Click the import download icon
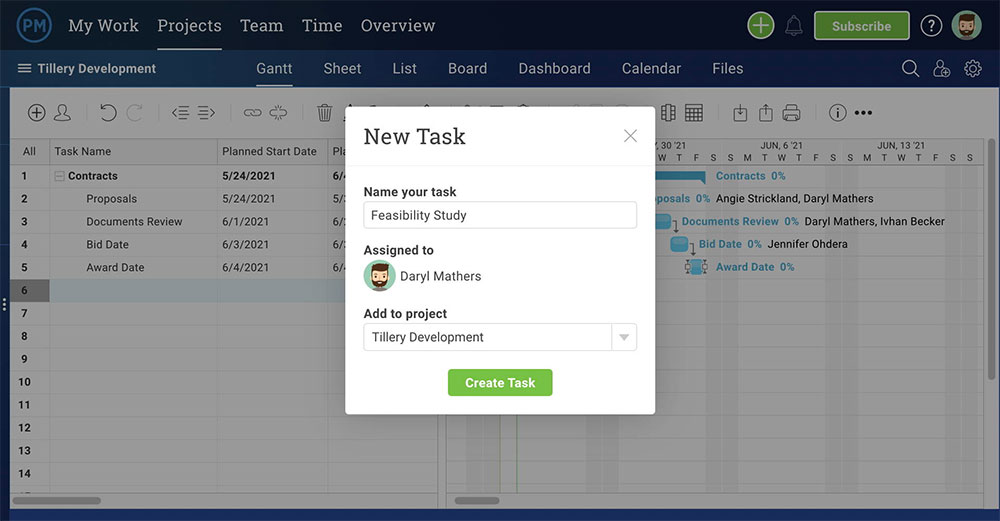The width and height of the screenshot is (1000, 521). (740, 113)
